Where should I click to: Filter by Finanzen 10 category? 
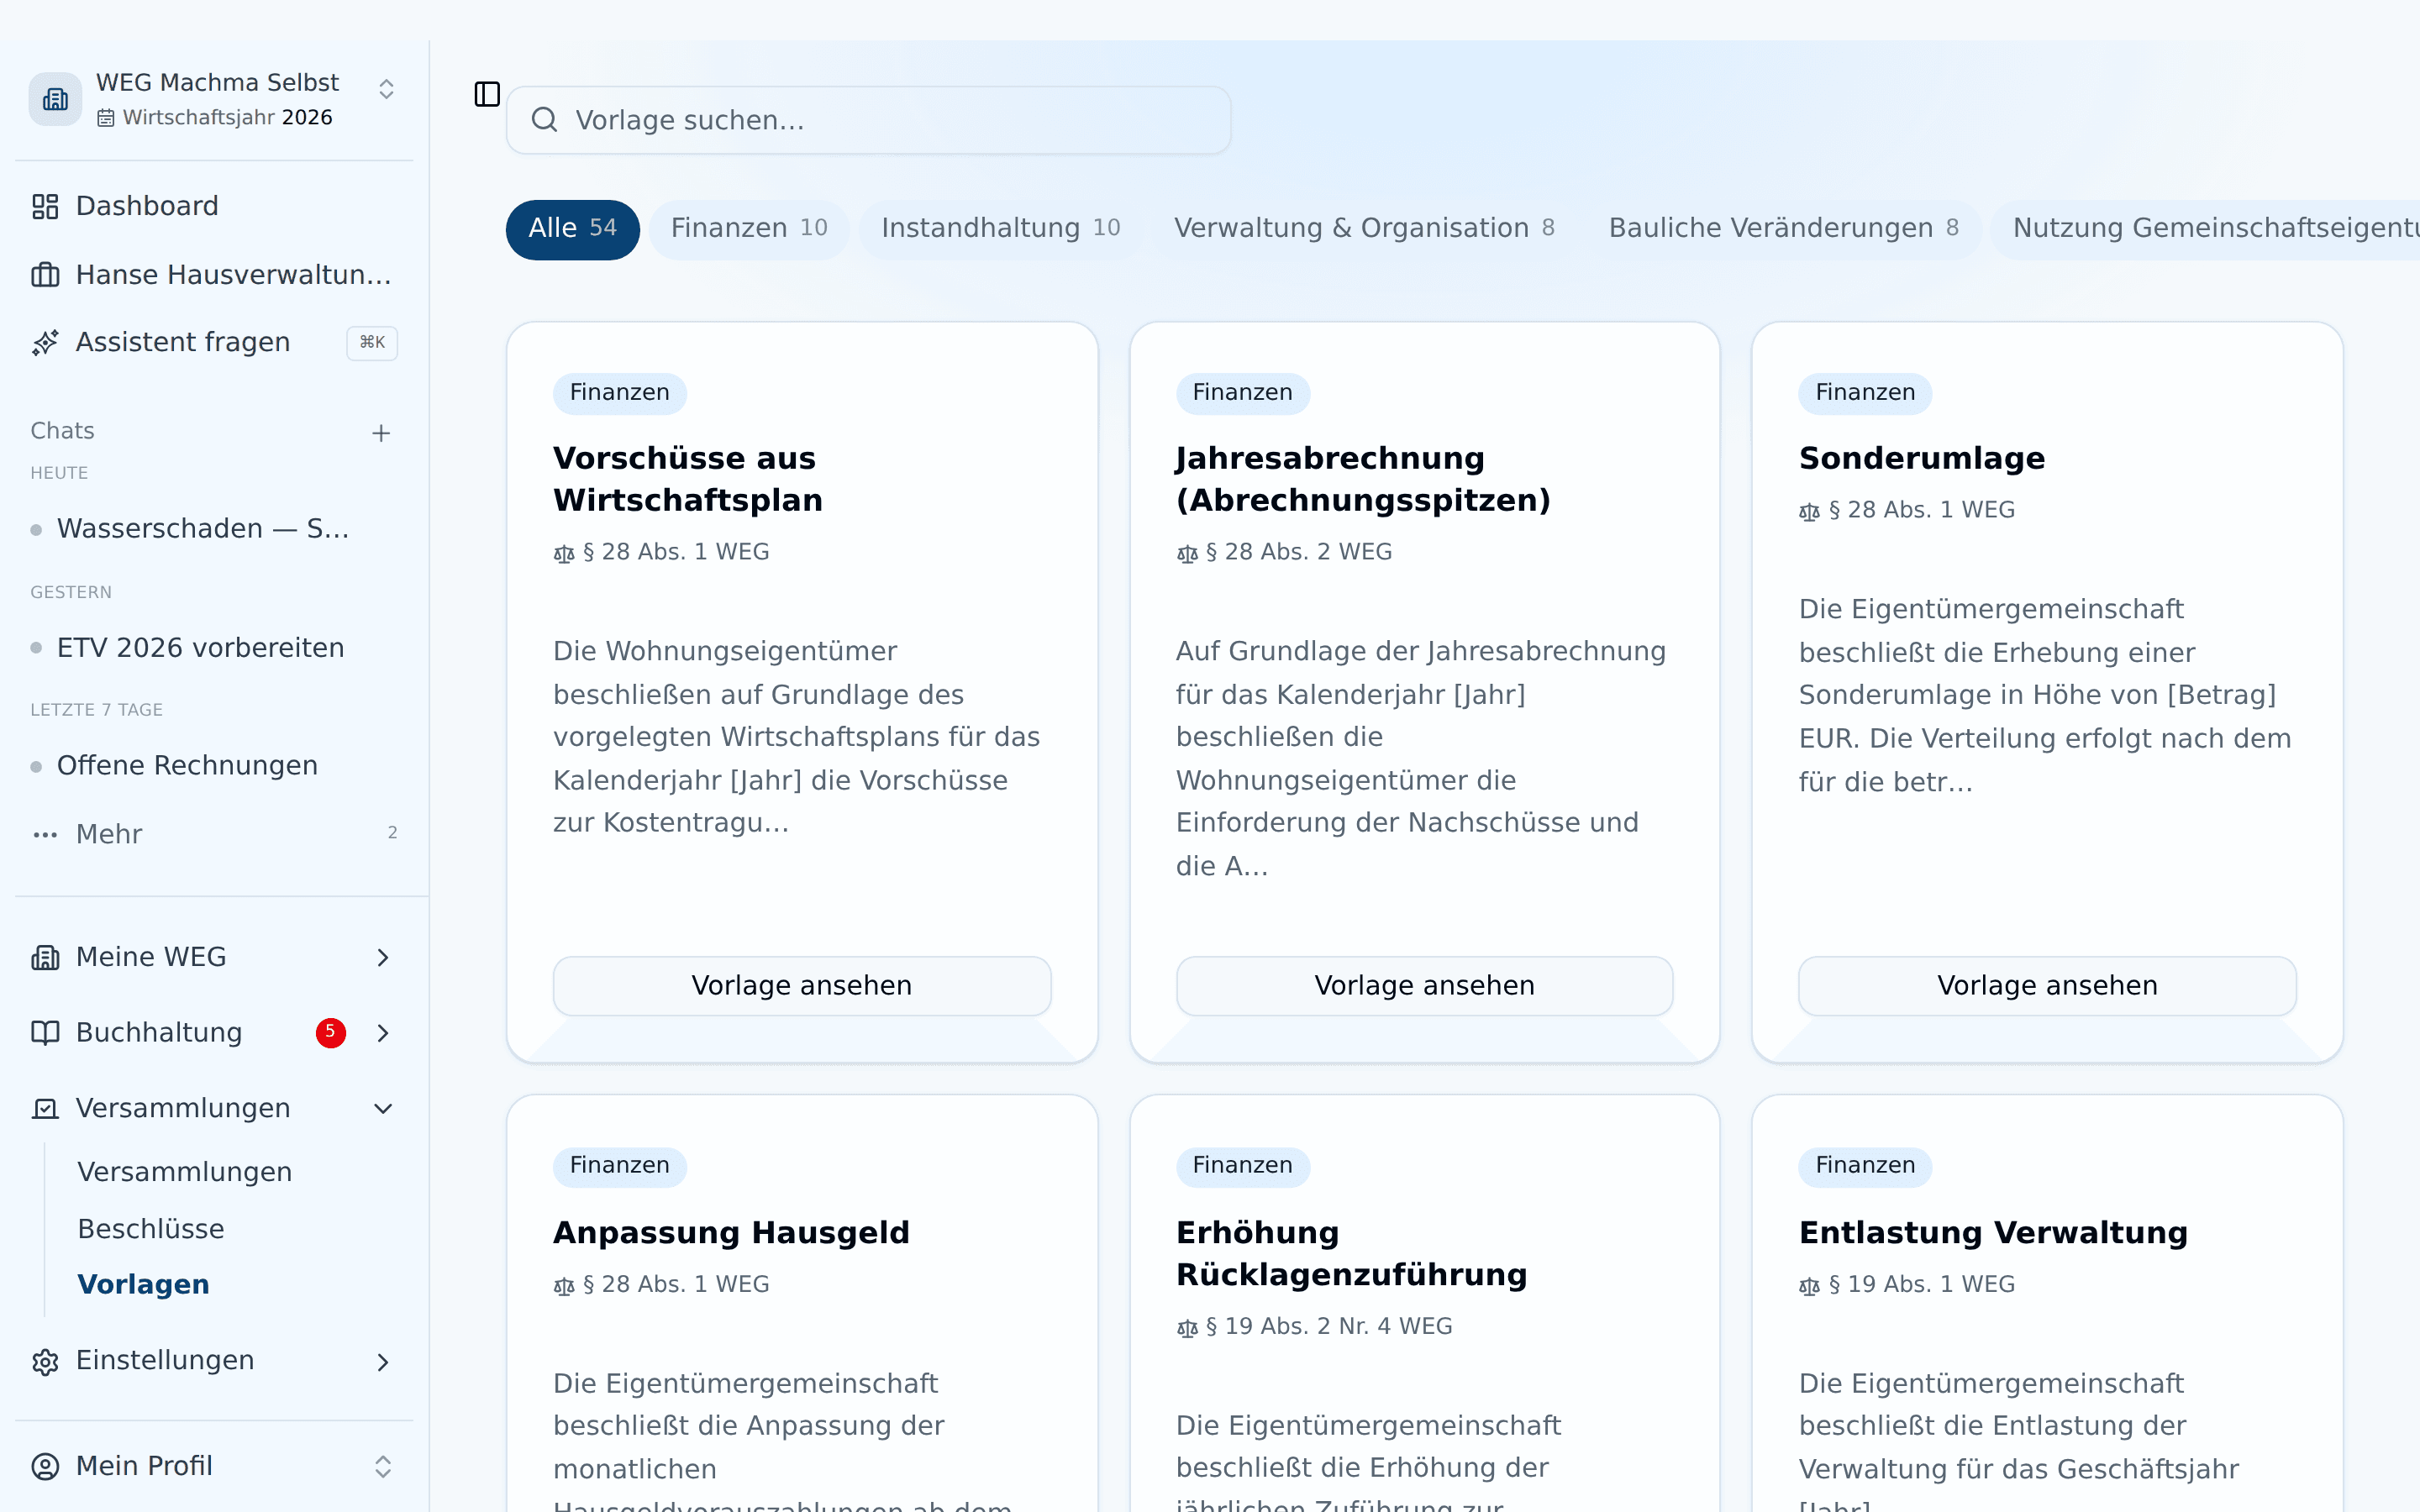click(749, 229)
